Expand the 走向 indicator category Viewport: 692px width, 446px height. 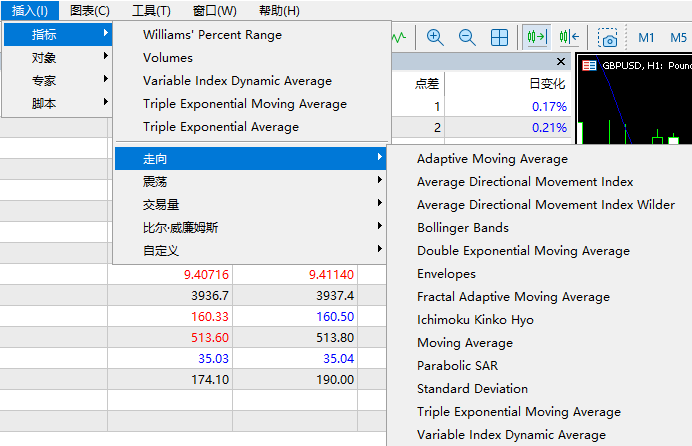click(250, 158)
